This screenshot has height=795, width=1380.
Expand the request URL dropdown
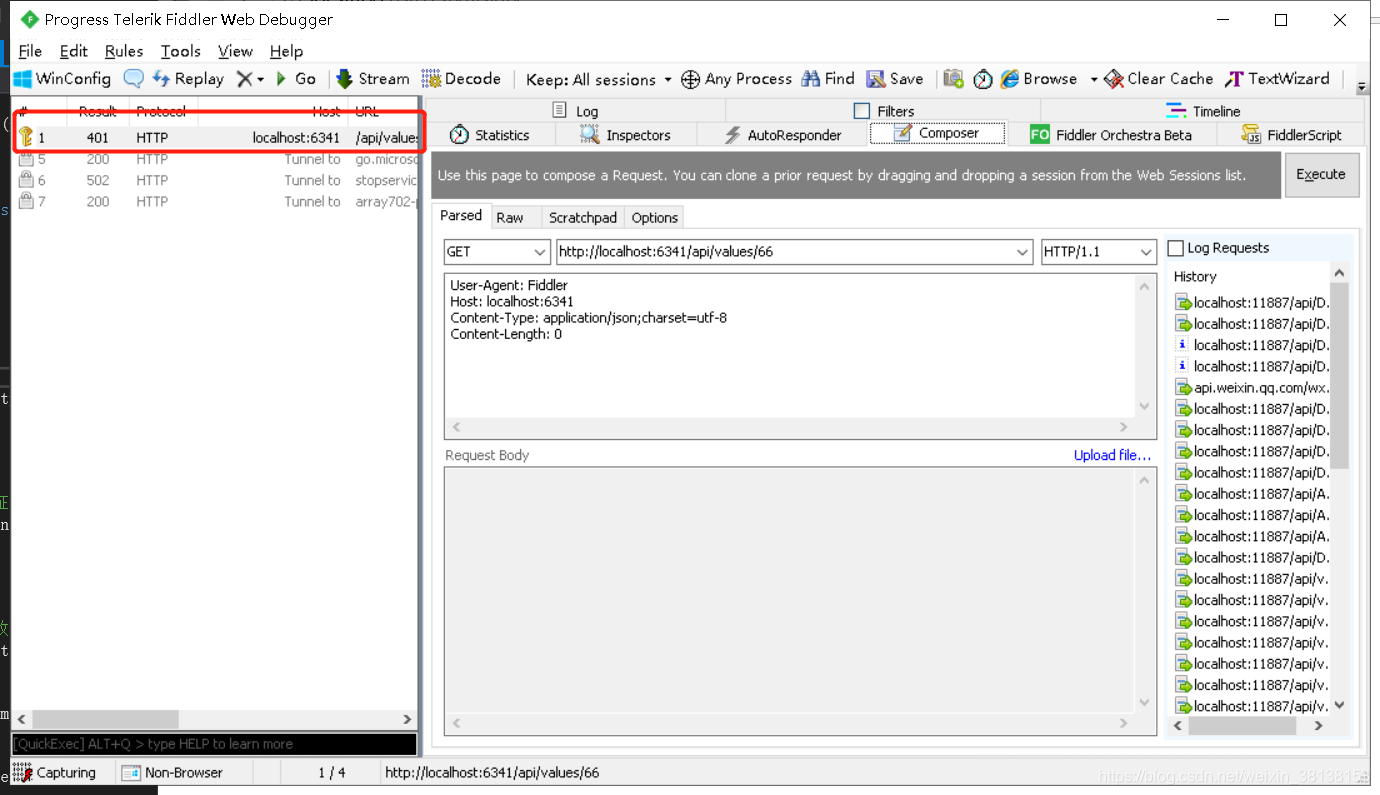coord(1023,252)
